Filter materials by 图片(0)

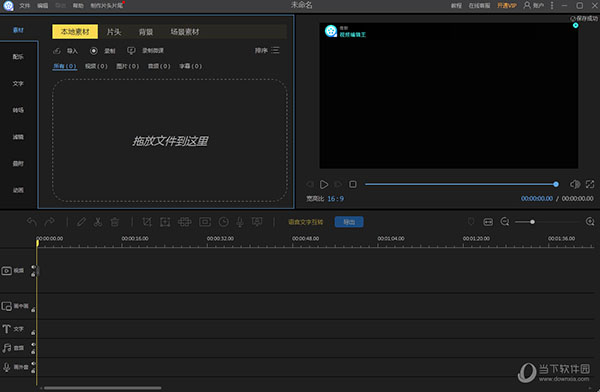click(x=128, y=66)
